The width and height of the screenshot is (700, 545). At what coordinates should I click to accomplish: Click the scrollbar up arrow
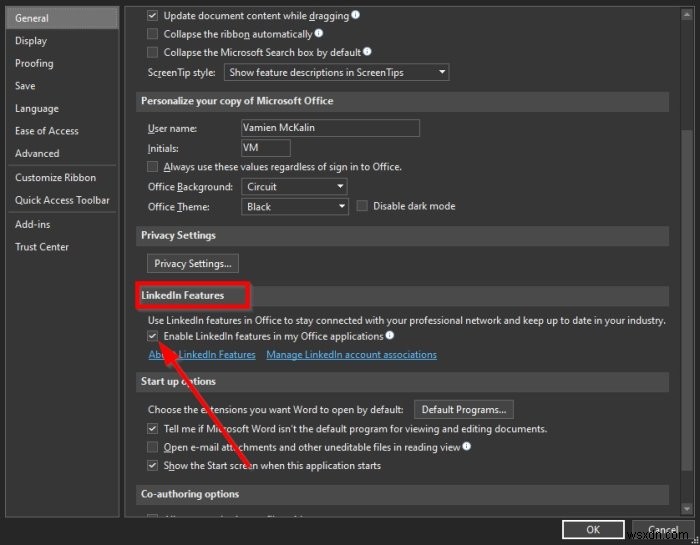click(687, 15)
